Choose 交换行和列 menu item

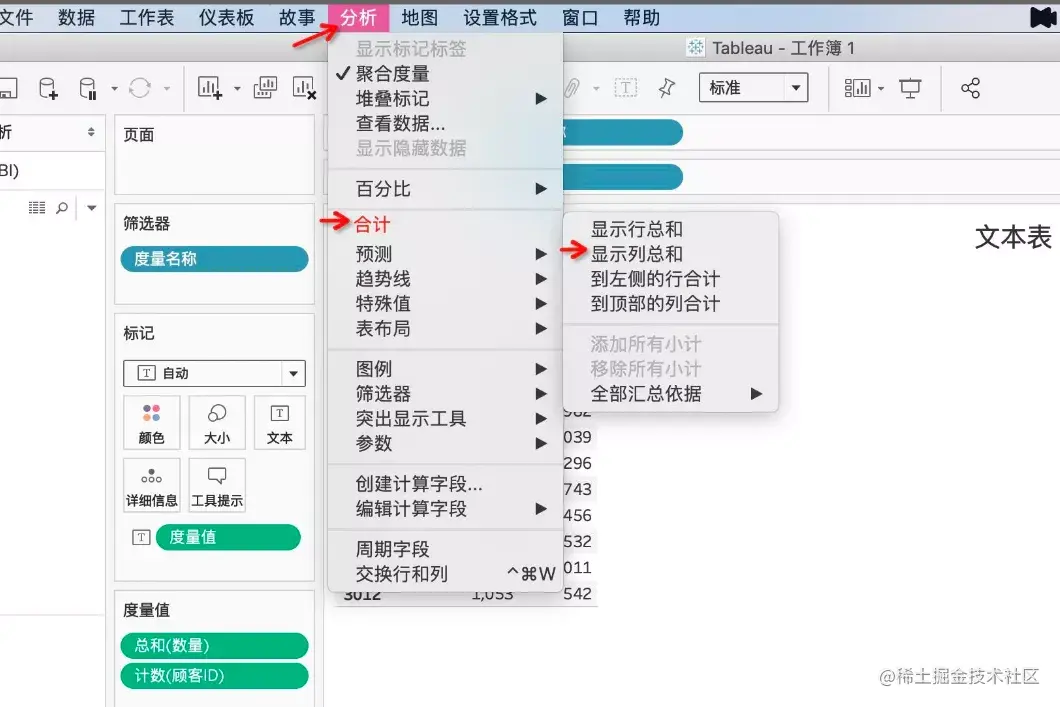(445, 574)
